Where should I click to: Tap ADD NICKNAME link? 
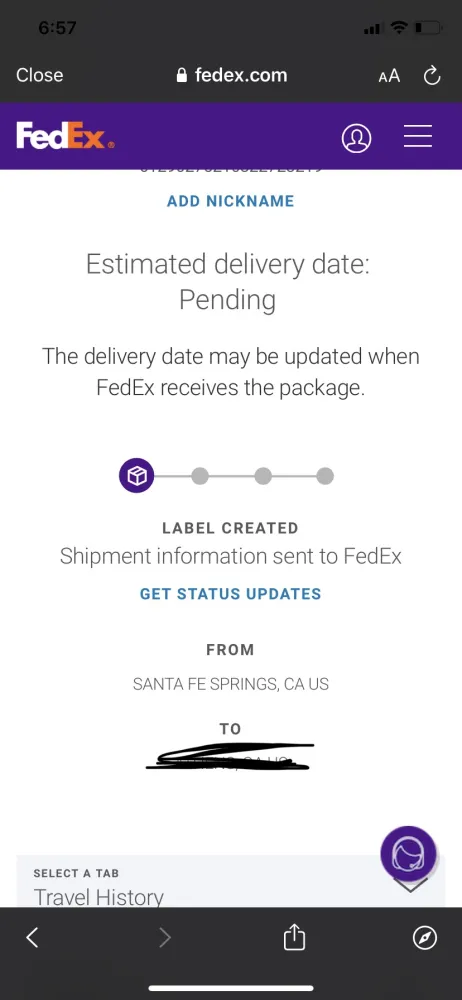tap(230, 201)
